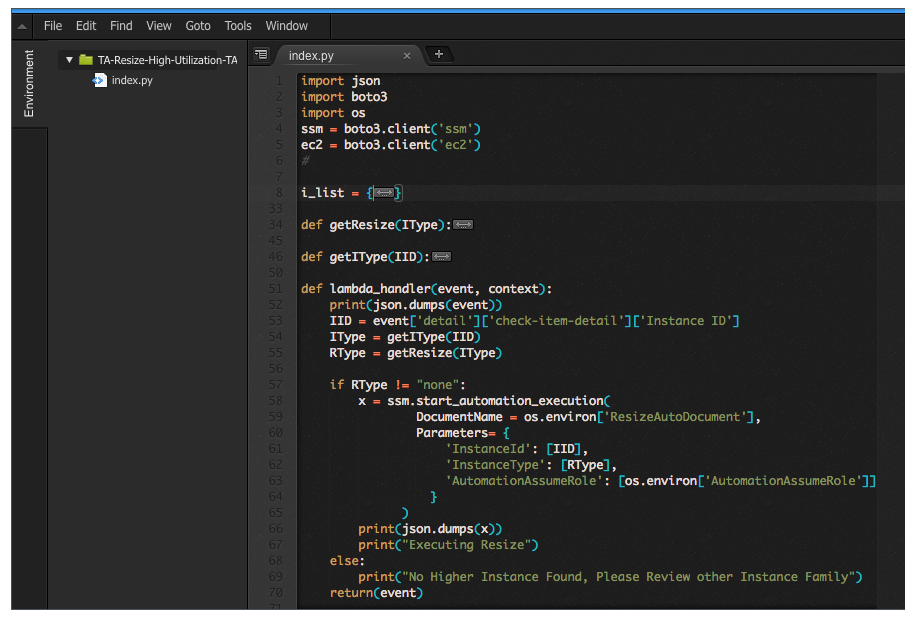The width and height of the screenshot is (905, 622).
Task: Expand the folded getIType function body
Action: tap(442, 257)
